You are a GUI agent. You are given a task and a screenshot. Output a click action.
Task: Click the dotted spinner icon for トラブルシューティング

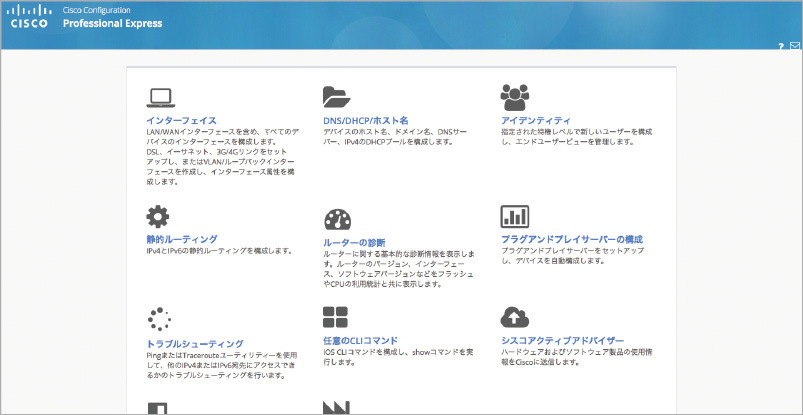click(159, 319)
